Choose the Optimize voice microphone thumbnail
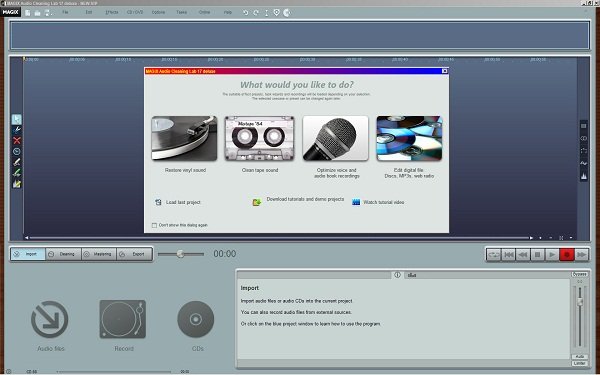The width and height of the screenshot is (600, 375). click(x=336, y=138)
